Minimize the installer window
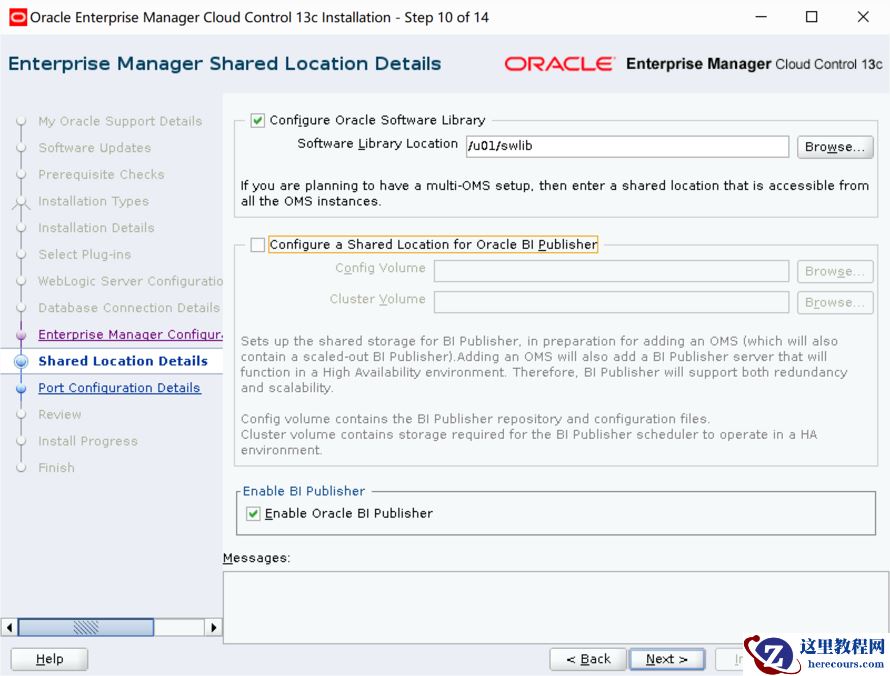 (x=761, y=17)
